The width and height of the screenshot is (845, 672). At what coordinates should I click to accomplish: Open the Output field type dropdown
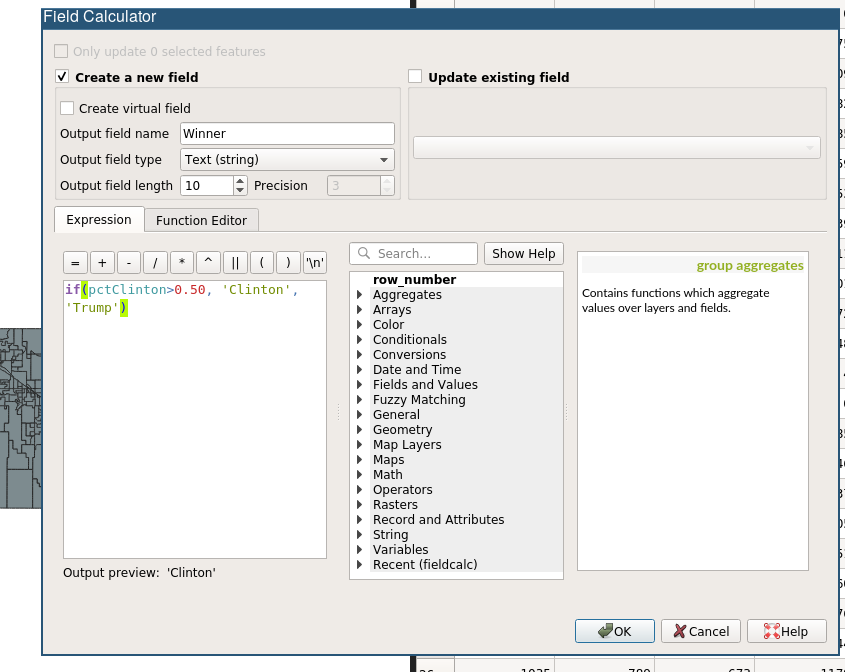287,160
